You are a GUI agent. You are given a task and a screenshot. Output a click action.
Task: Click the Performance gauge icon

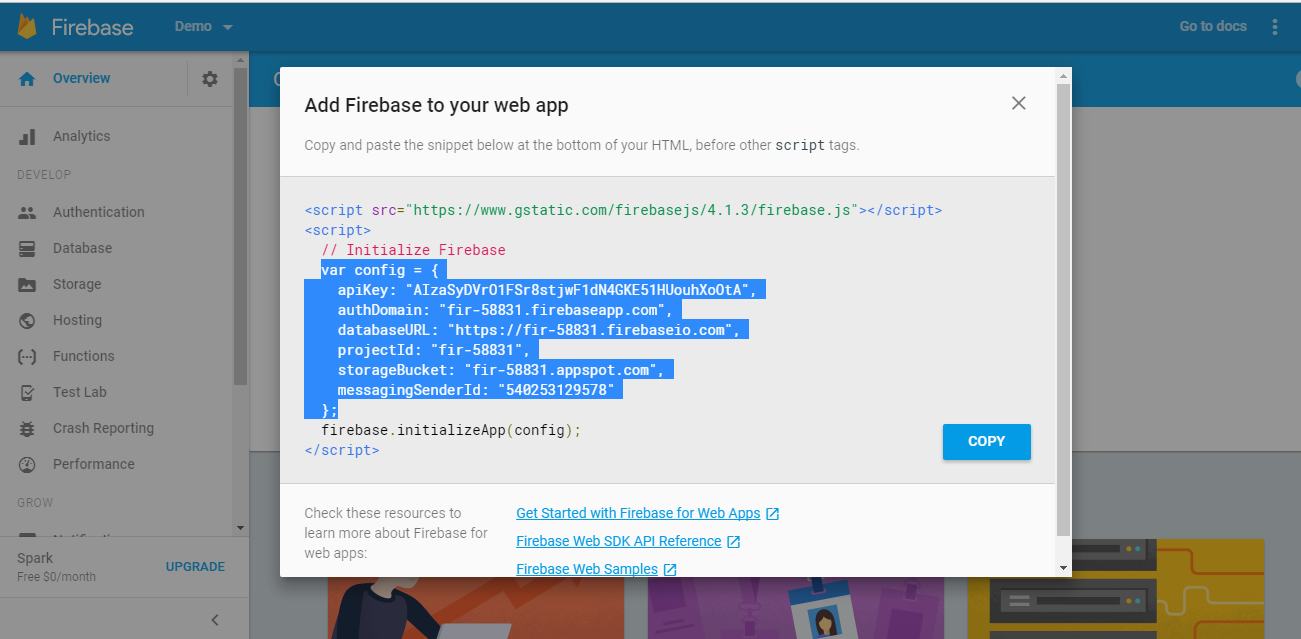coord(27,465)
